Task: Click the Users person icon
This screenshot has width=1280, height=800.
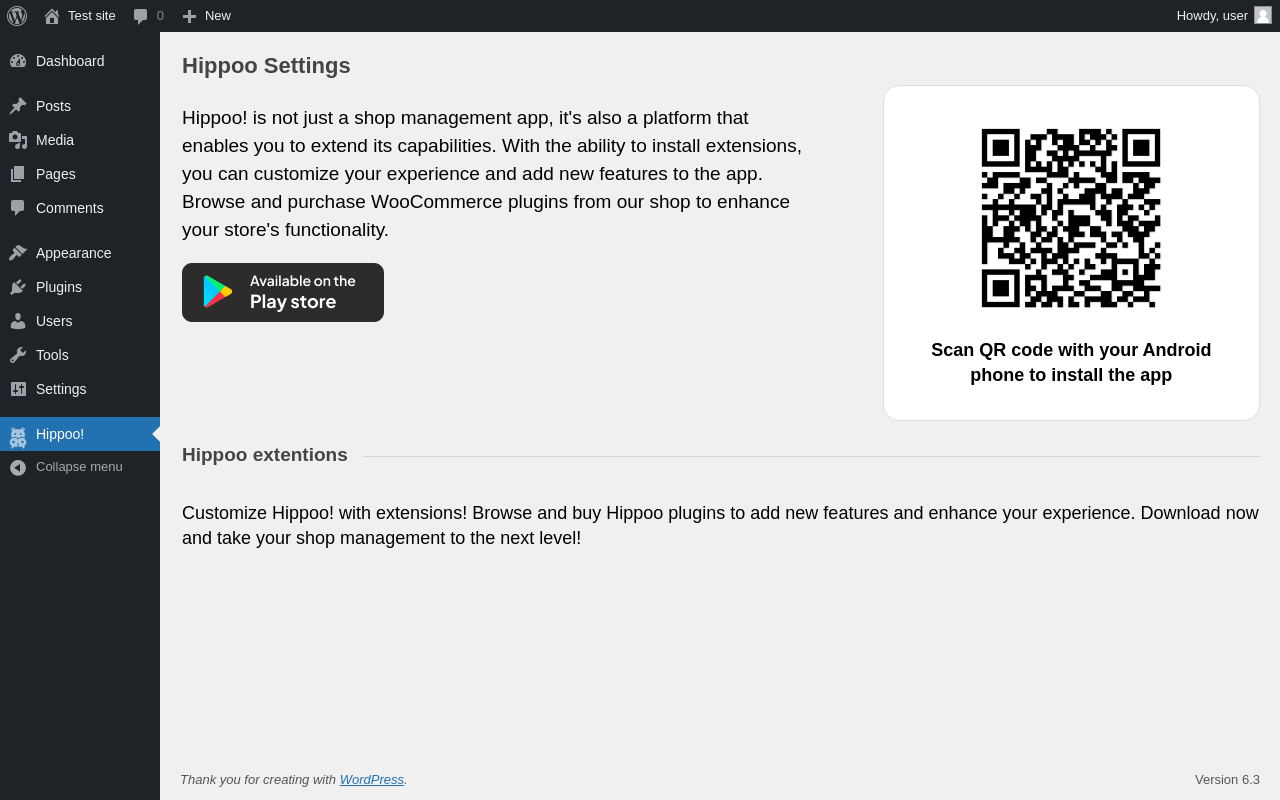Action: tap(18, 321)
